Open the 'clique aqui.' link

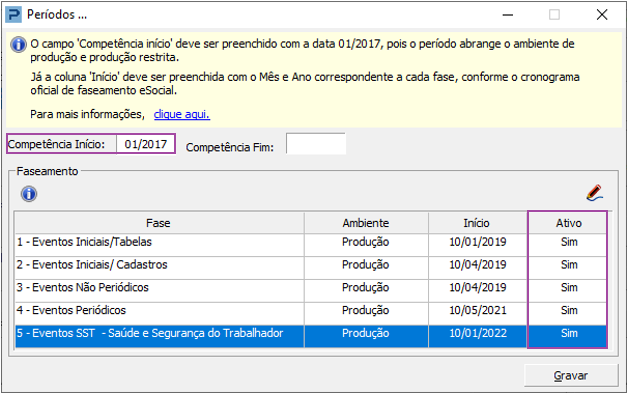click(x=182, y=114)
